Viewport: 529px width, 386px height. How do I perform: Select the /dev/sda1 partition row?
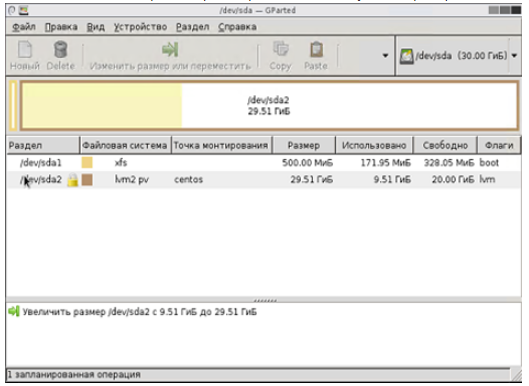click(263, 163)
